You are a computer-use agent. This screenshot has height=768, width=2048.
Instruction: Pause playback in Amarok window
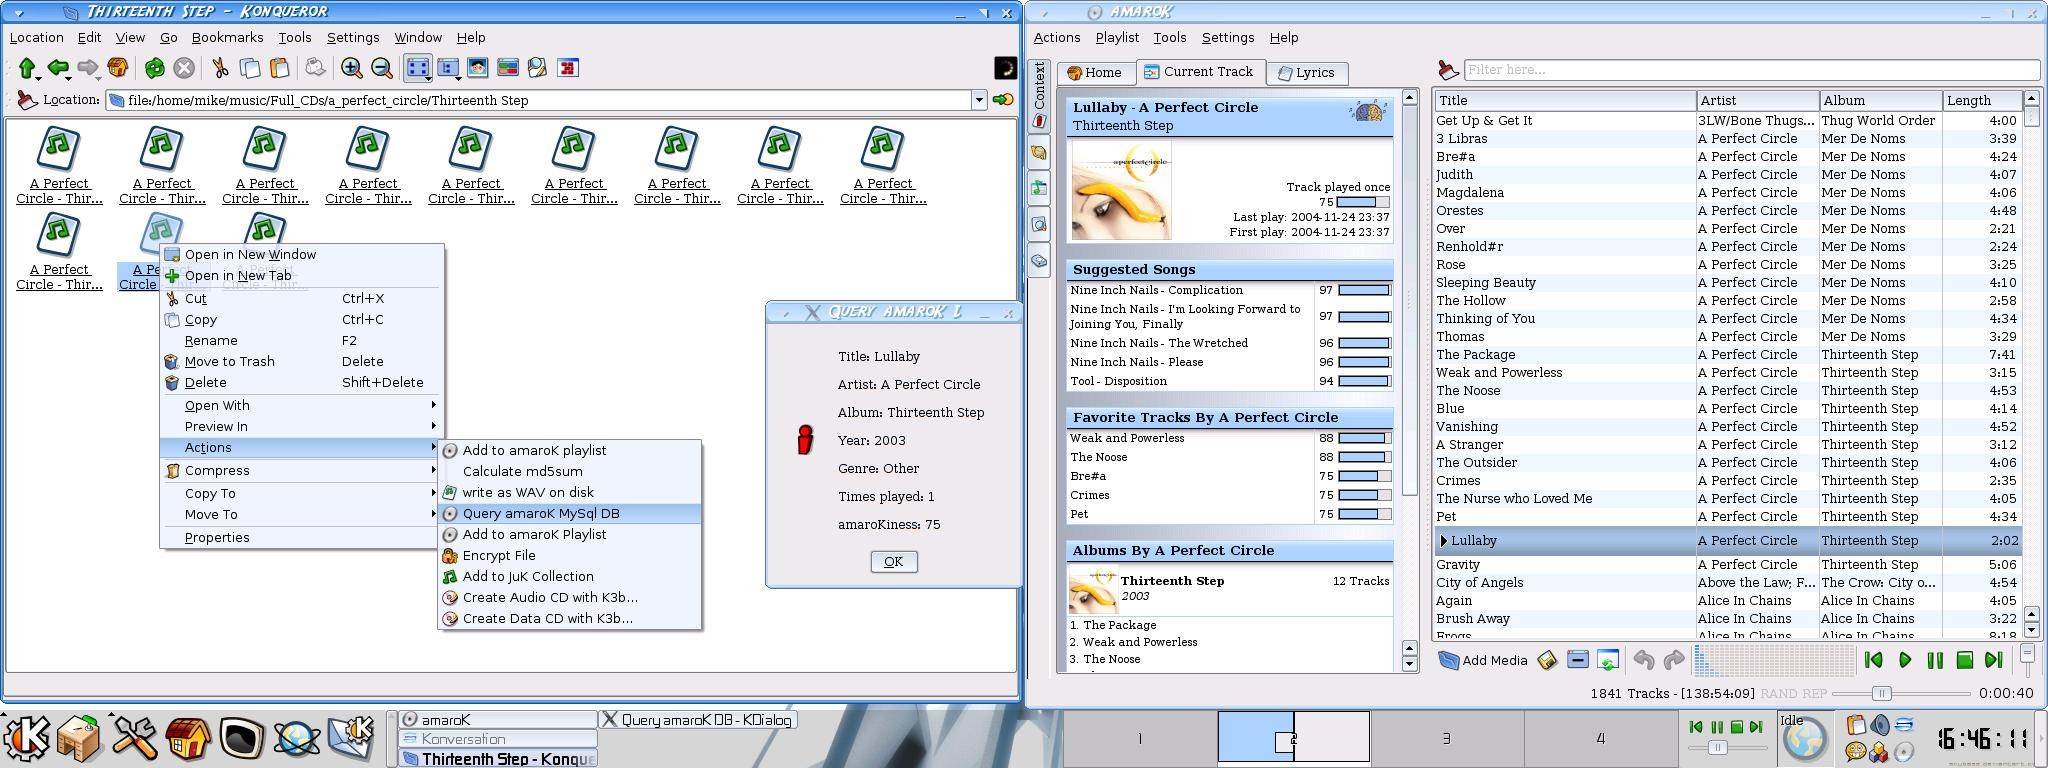(x=1934, y=660)
